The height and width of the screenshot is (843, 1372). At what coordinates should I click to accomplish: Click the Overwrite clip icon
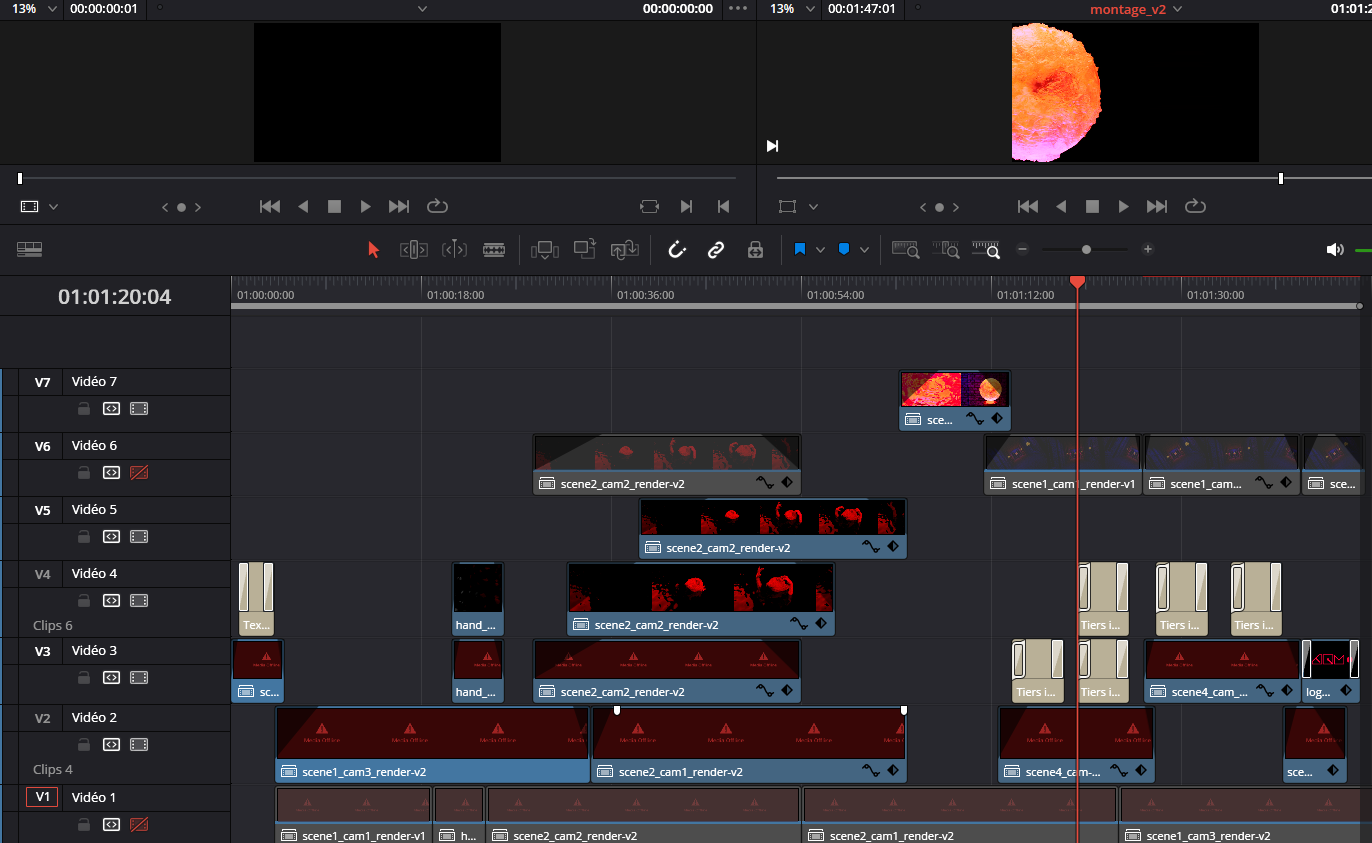[585, 249]
